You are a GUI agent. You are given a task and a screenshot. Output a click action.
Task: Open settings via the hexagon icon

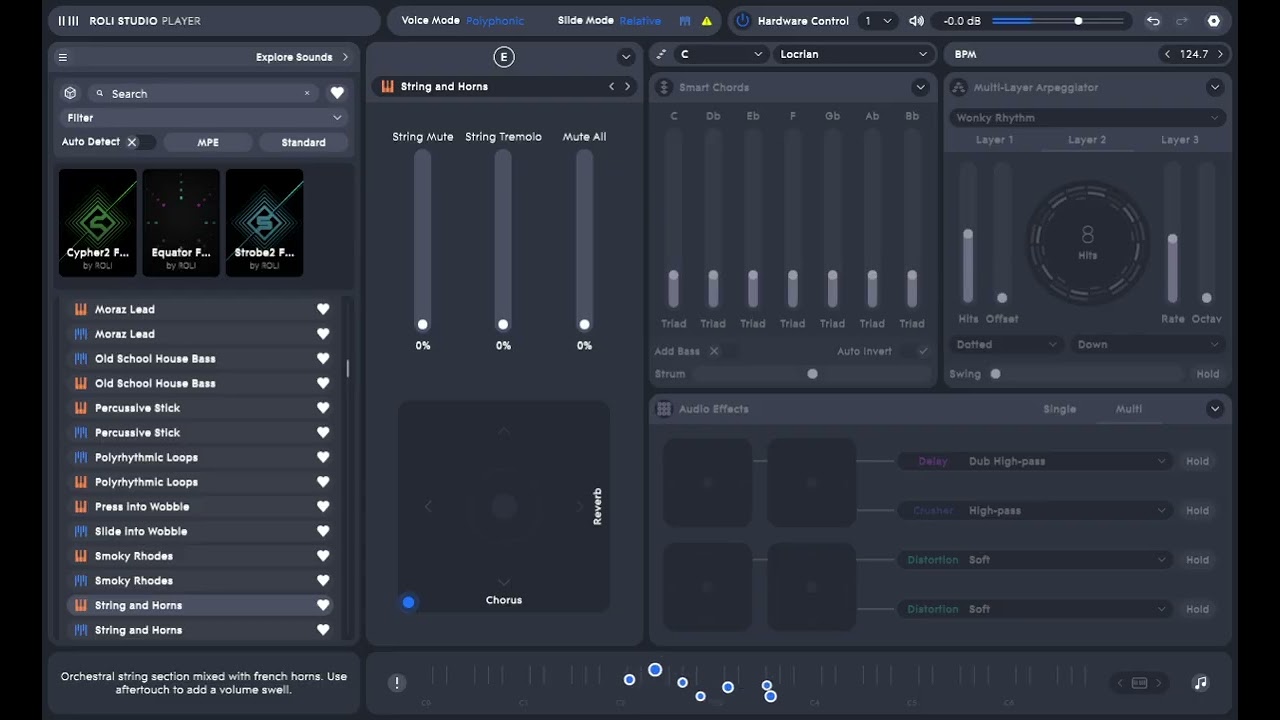coord(1214,21)
